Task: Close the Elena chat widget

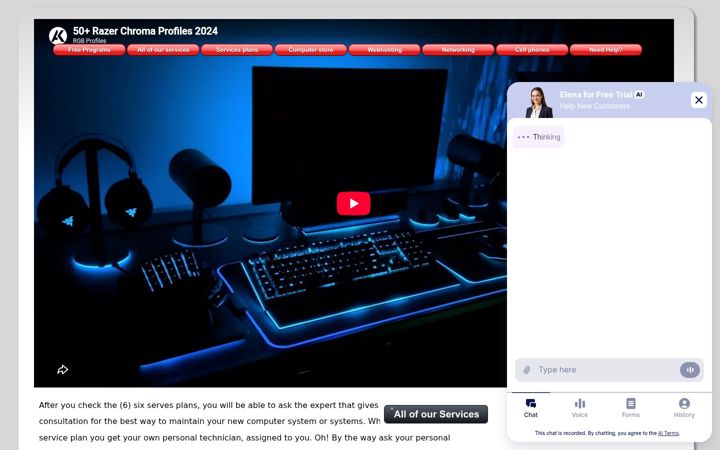Action: point(699,100)
